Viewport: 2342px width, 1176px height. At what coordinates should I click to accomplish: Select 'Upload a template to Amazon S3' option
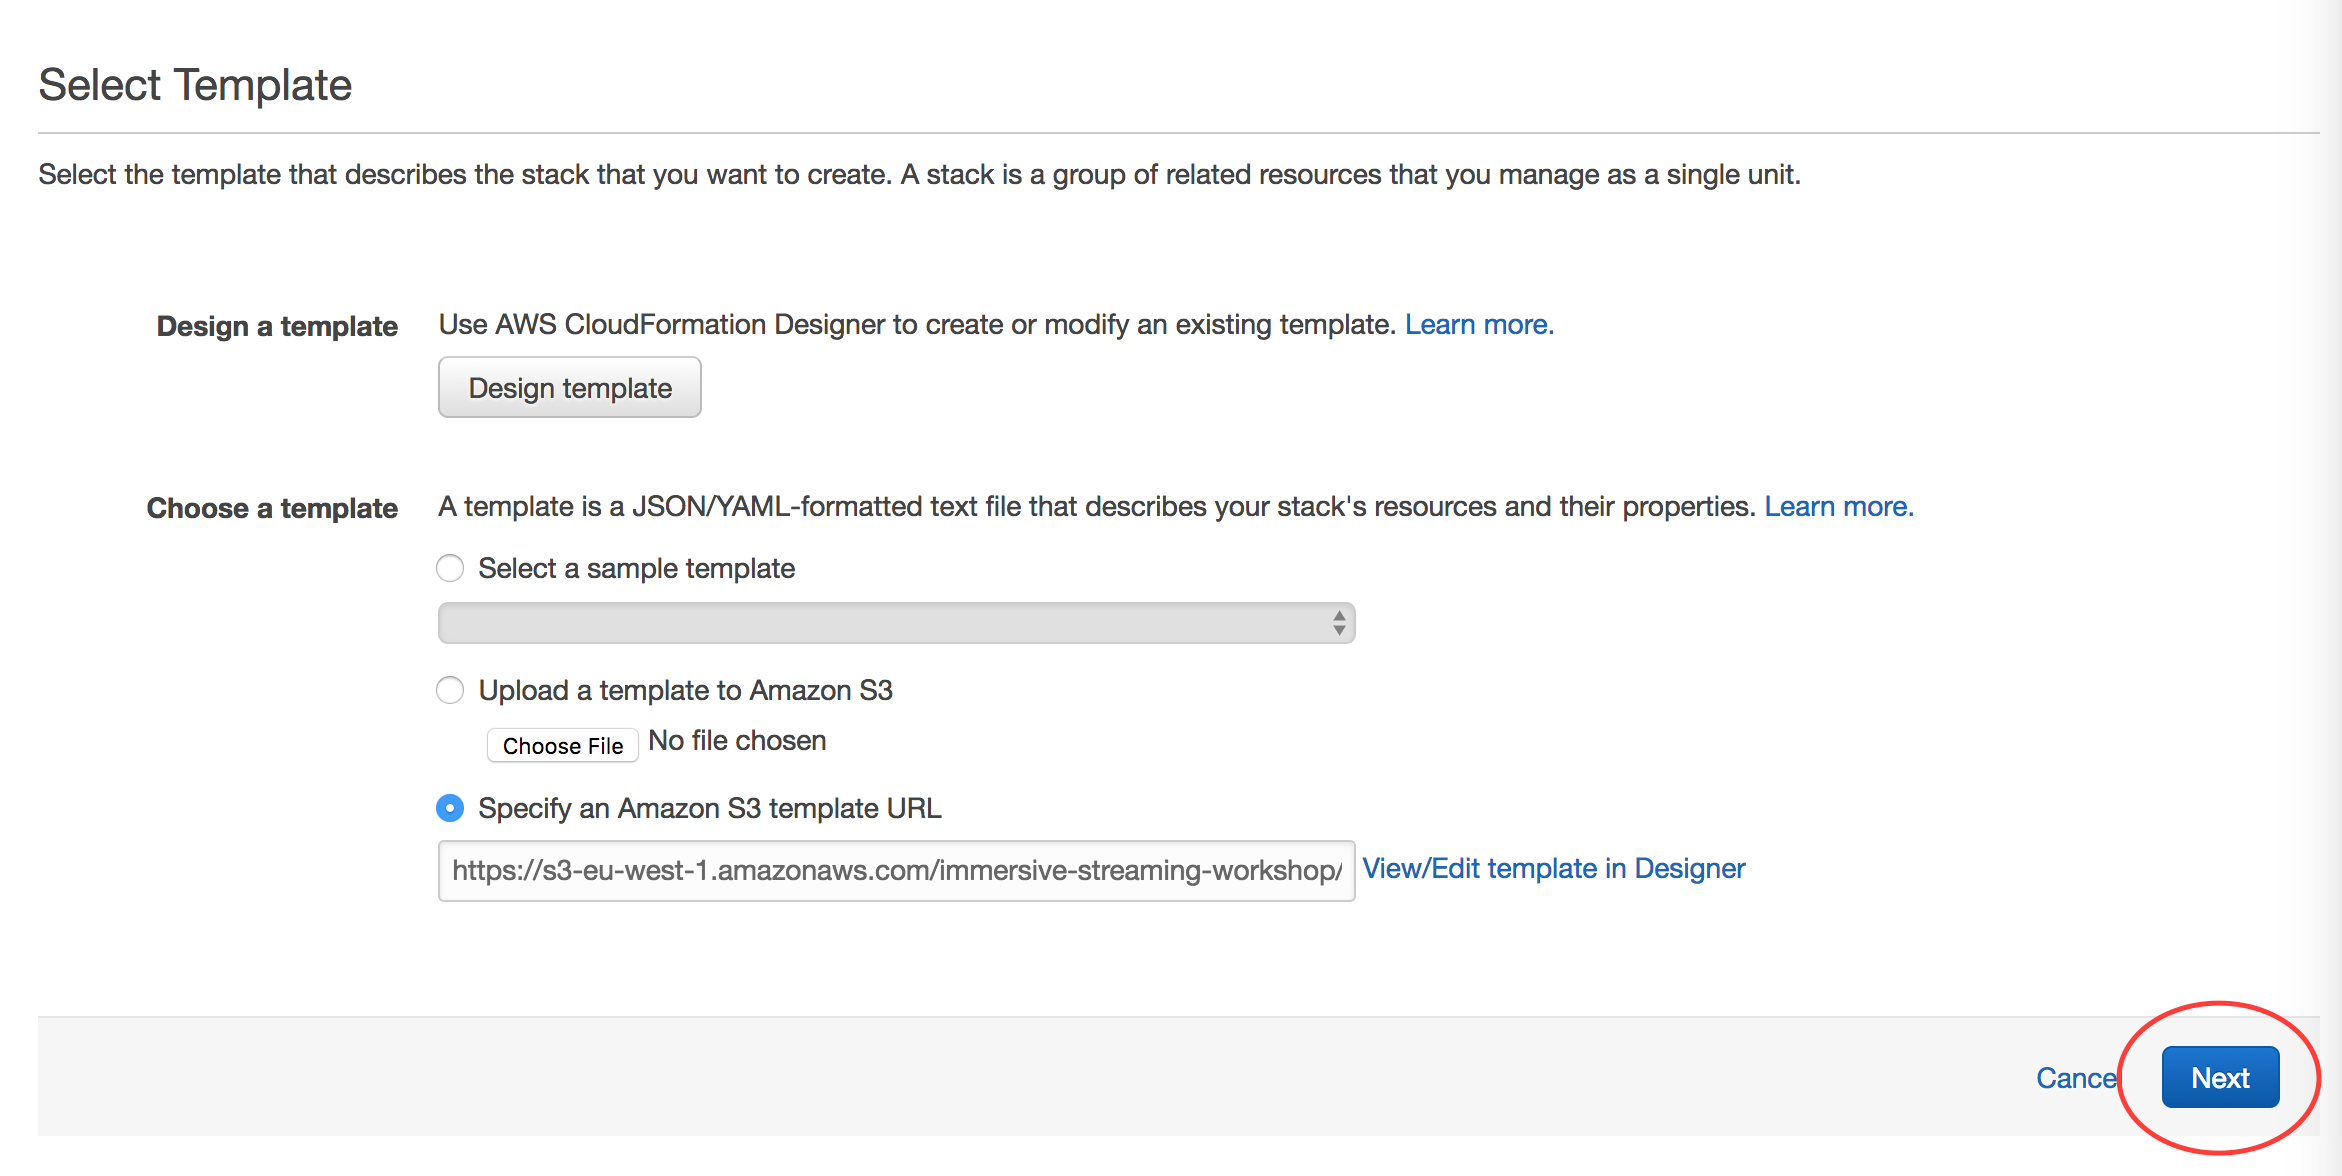pyautogui.click(x=450, y=690)
